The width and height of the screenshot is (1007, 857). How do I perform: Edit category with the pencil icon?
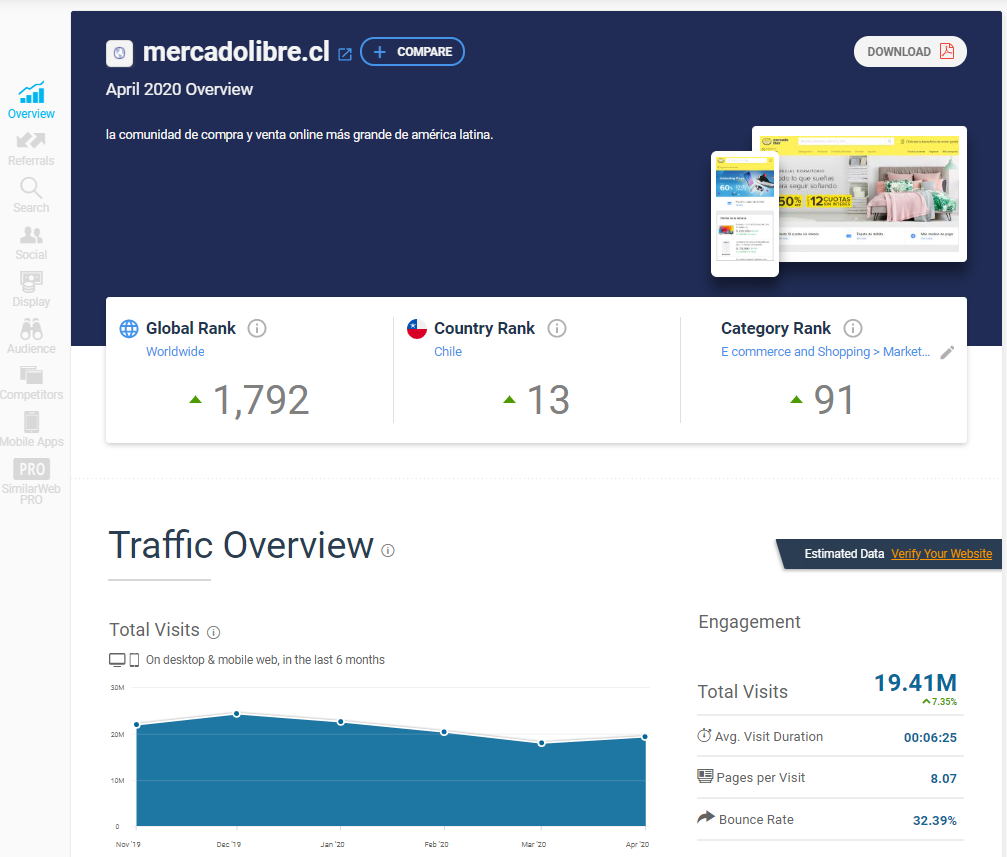947,352
